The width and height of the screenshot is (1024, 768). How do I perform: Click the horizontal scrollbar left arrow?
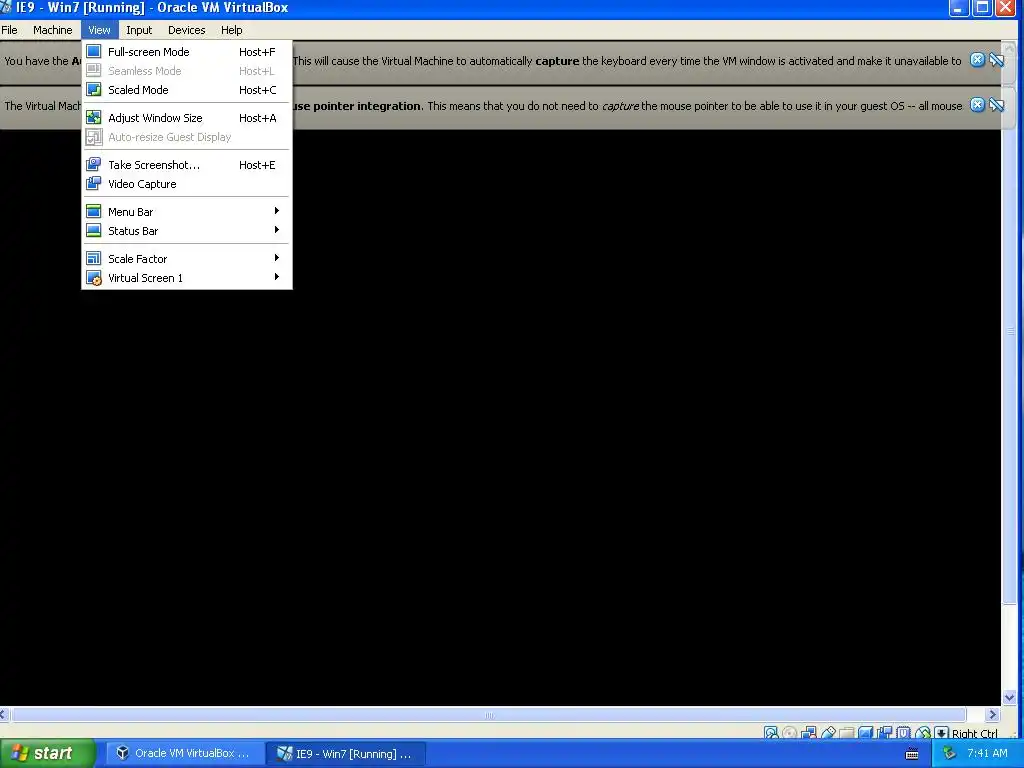coord(4,714)
